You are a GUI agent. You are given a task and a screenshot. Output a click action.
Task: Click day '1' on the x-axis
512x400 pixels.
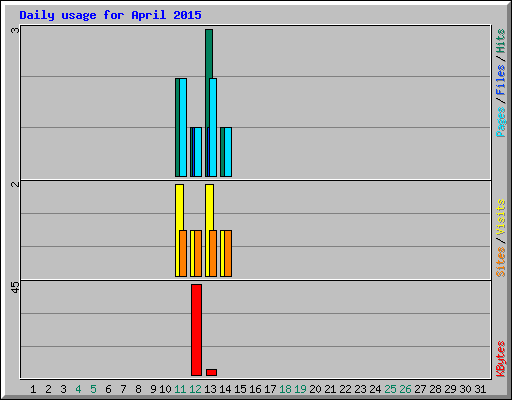point(33,389)
